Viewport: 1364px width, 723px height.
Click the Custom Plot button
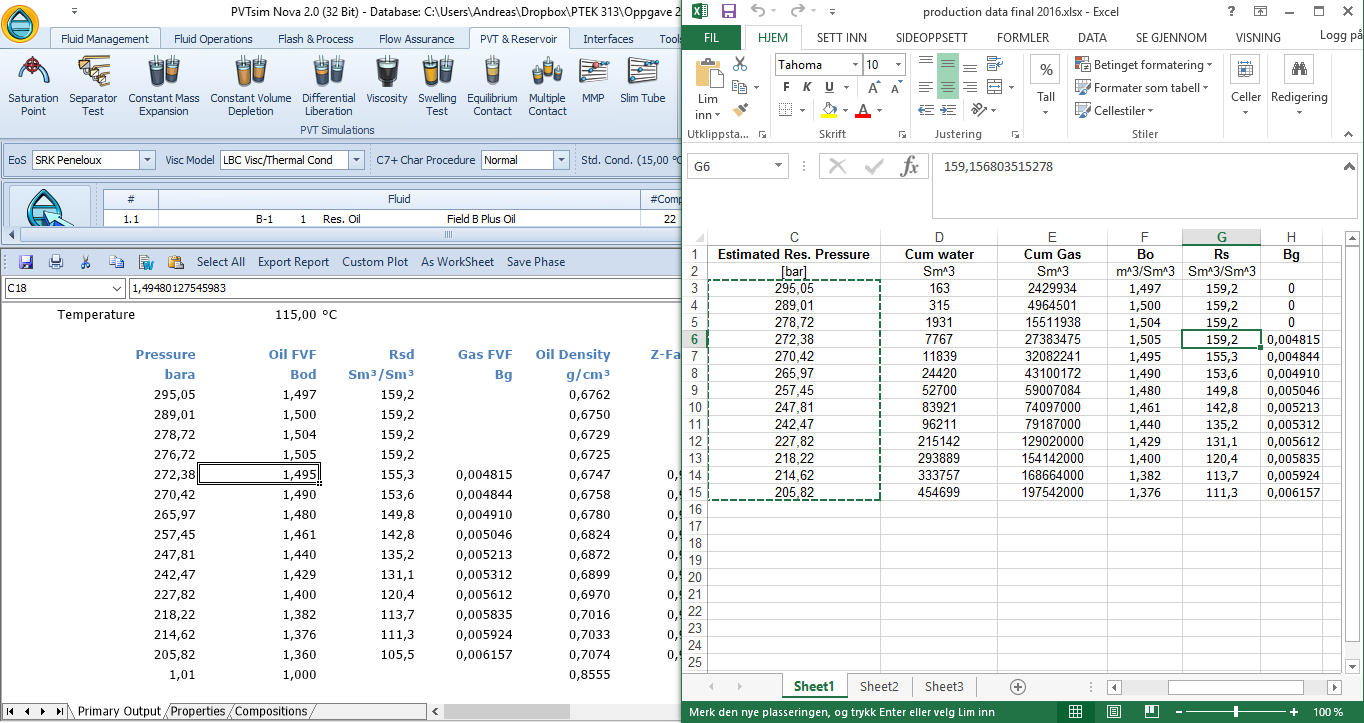point(375,262)
